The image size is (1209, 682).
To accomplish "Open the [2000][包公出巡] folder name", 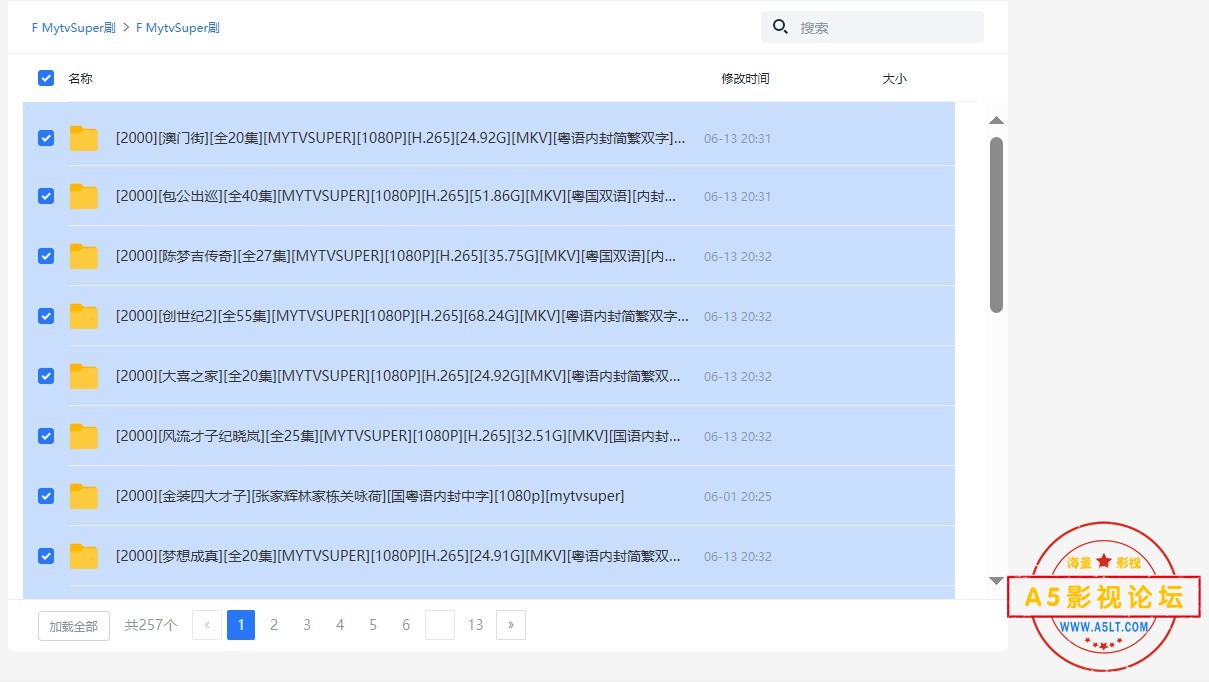I will tap(396, 196).
